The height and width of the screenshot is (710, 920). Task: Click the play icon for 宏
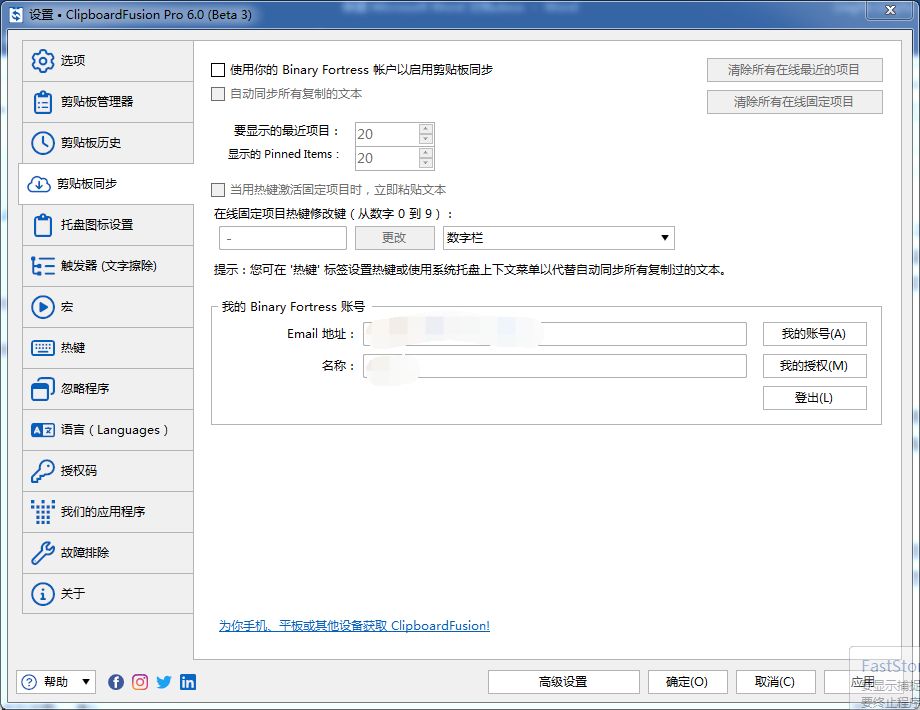tap(43, 307)
